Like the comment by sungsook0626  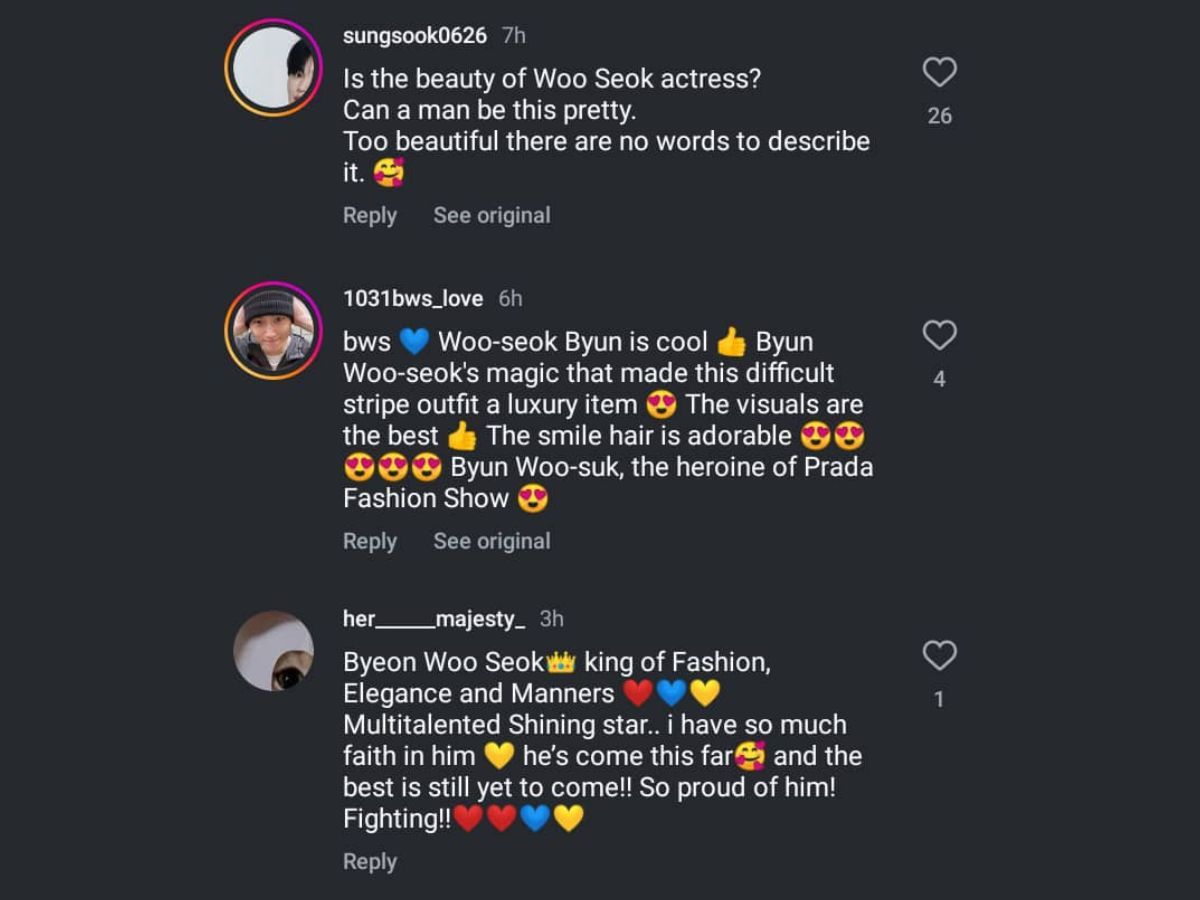click(939, 72)
